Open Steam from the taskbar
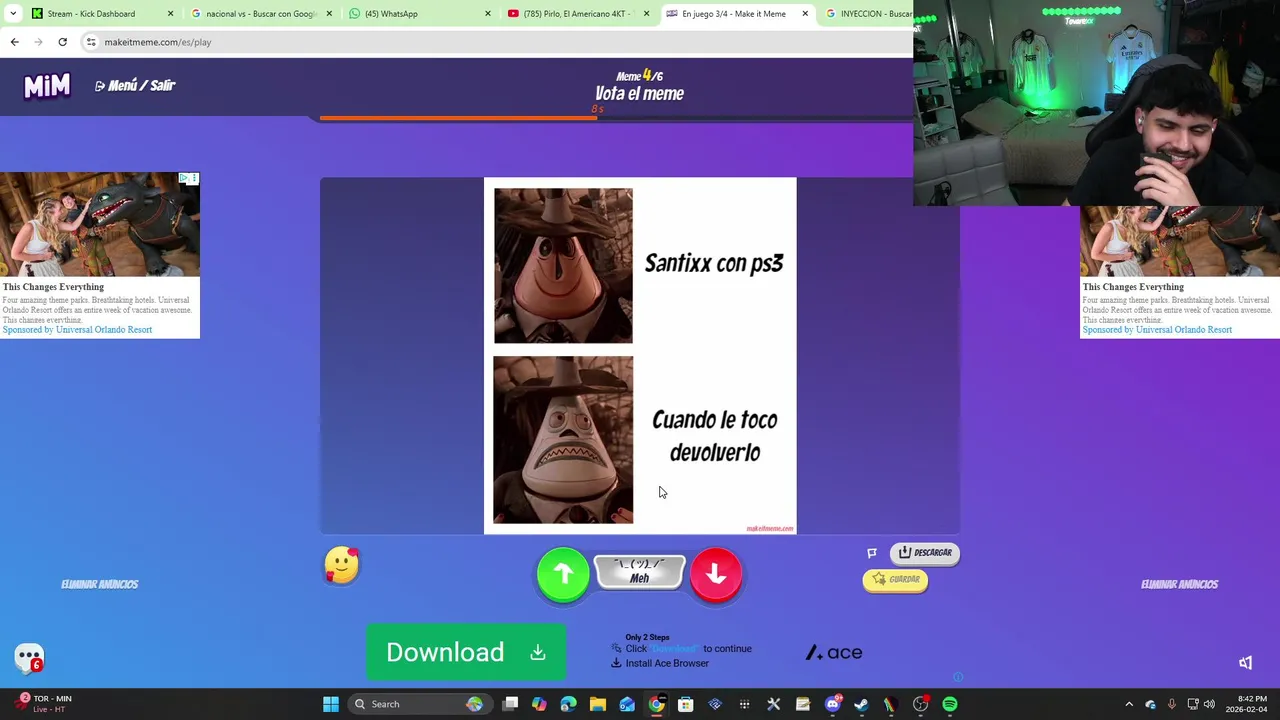Viewport: 1280px width, 720px height. coord(861,704)
